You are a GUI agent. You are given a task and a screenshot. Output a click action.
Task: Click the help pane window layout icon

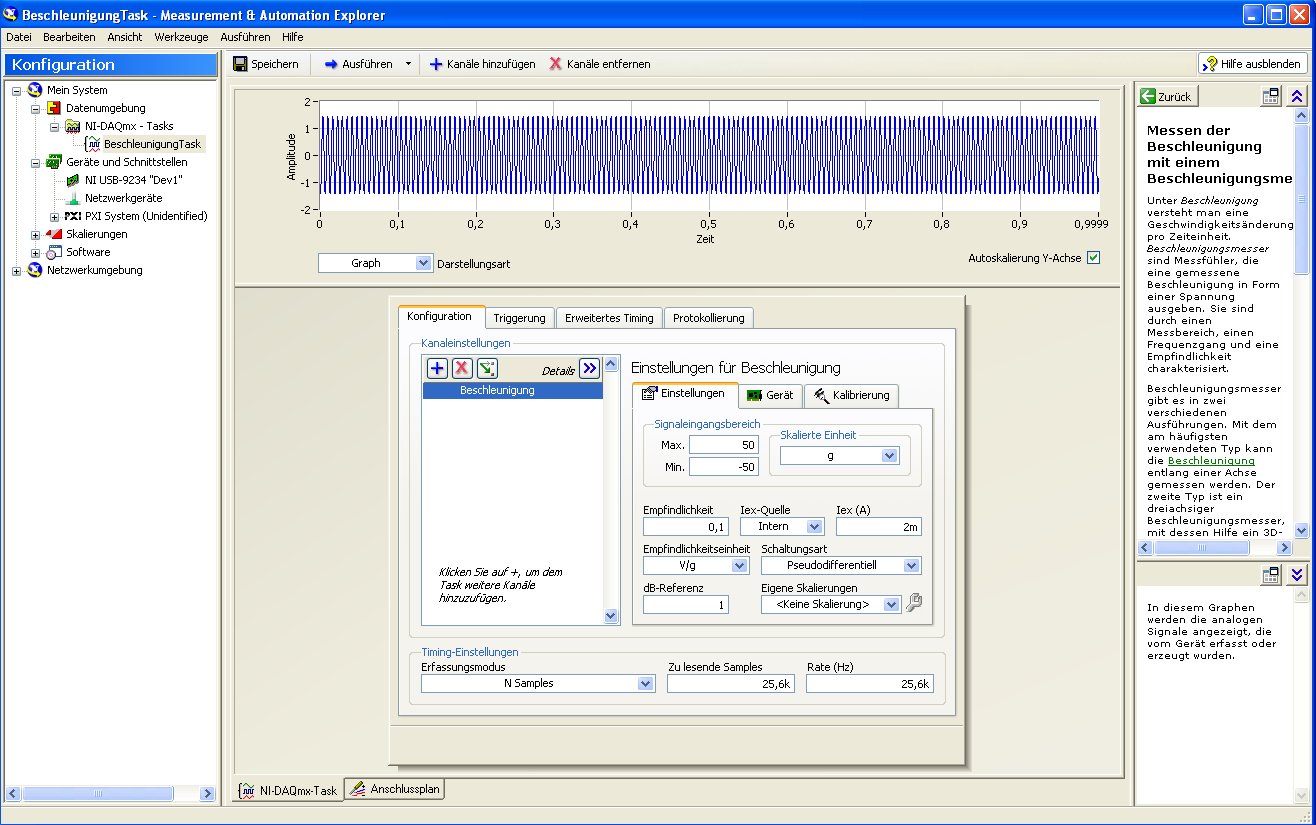(x=1271, y=97)
